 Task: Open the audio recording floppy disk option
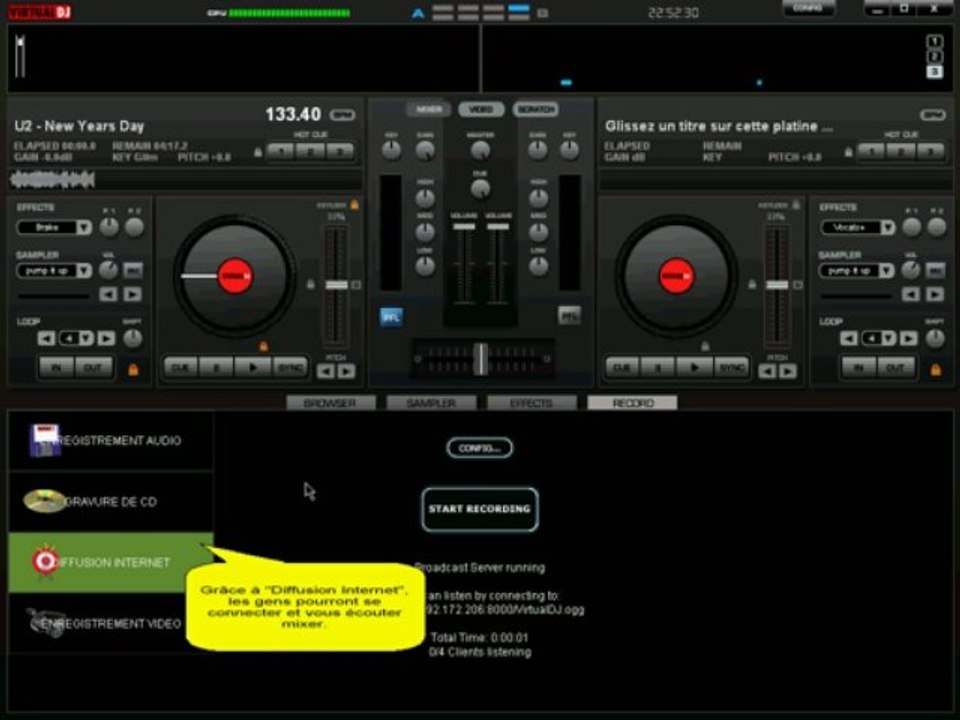(111, 440)
